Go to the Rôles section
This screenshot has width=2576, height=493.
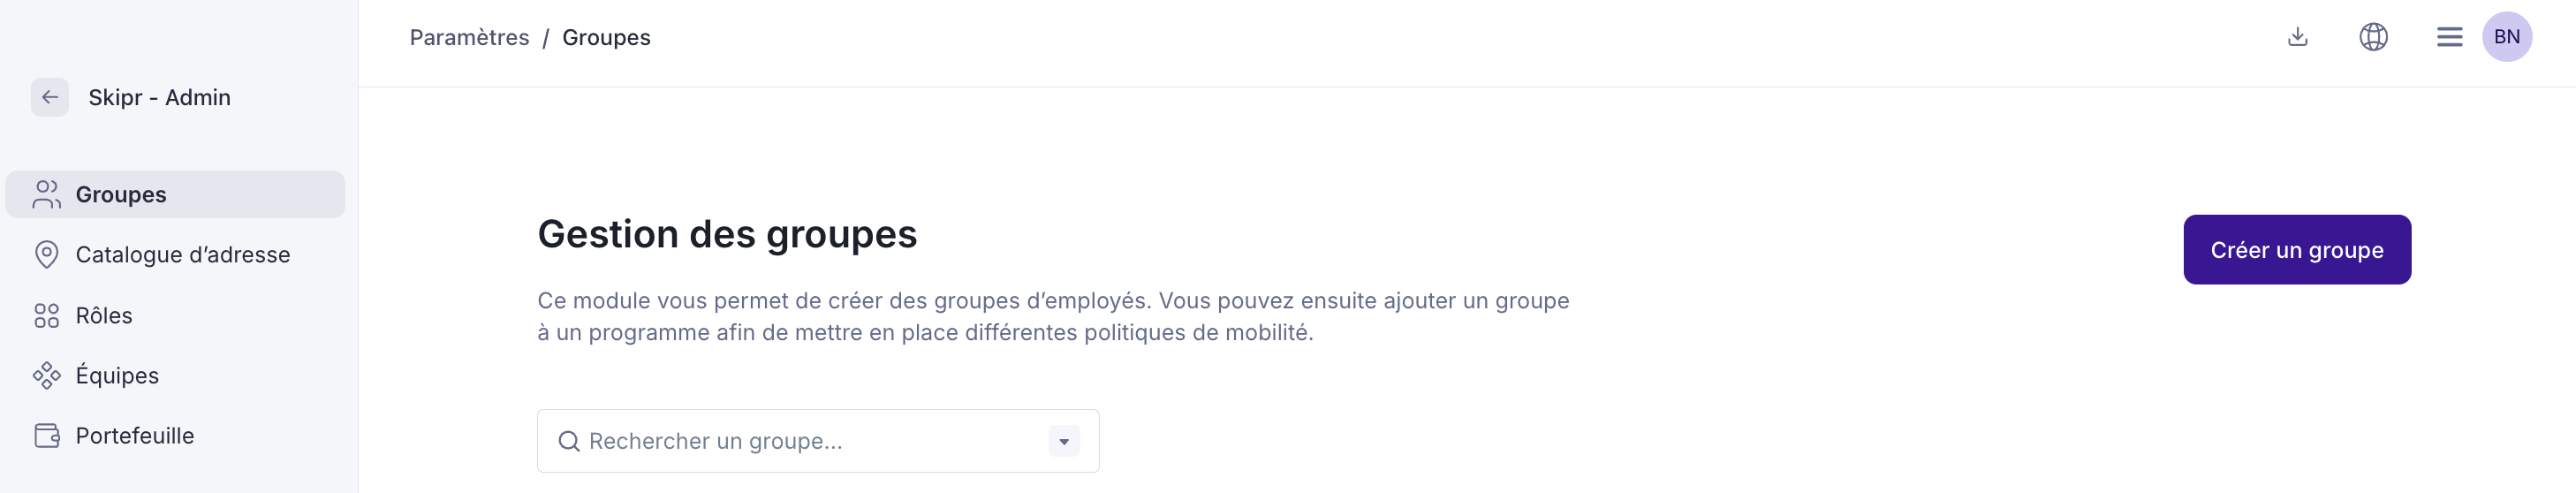point(104,316)
